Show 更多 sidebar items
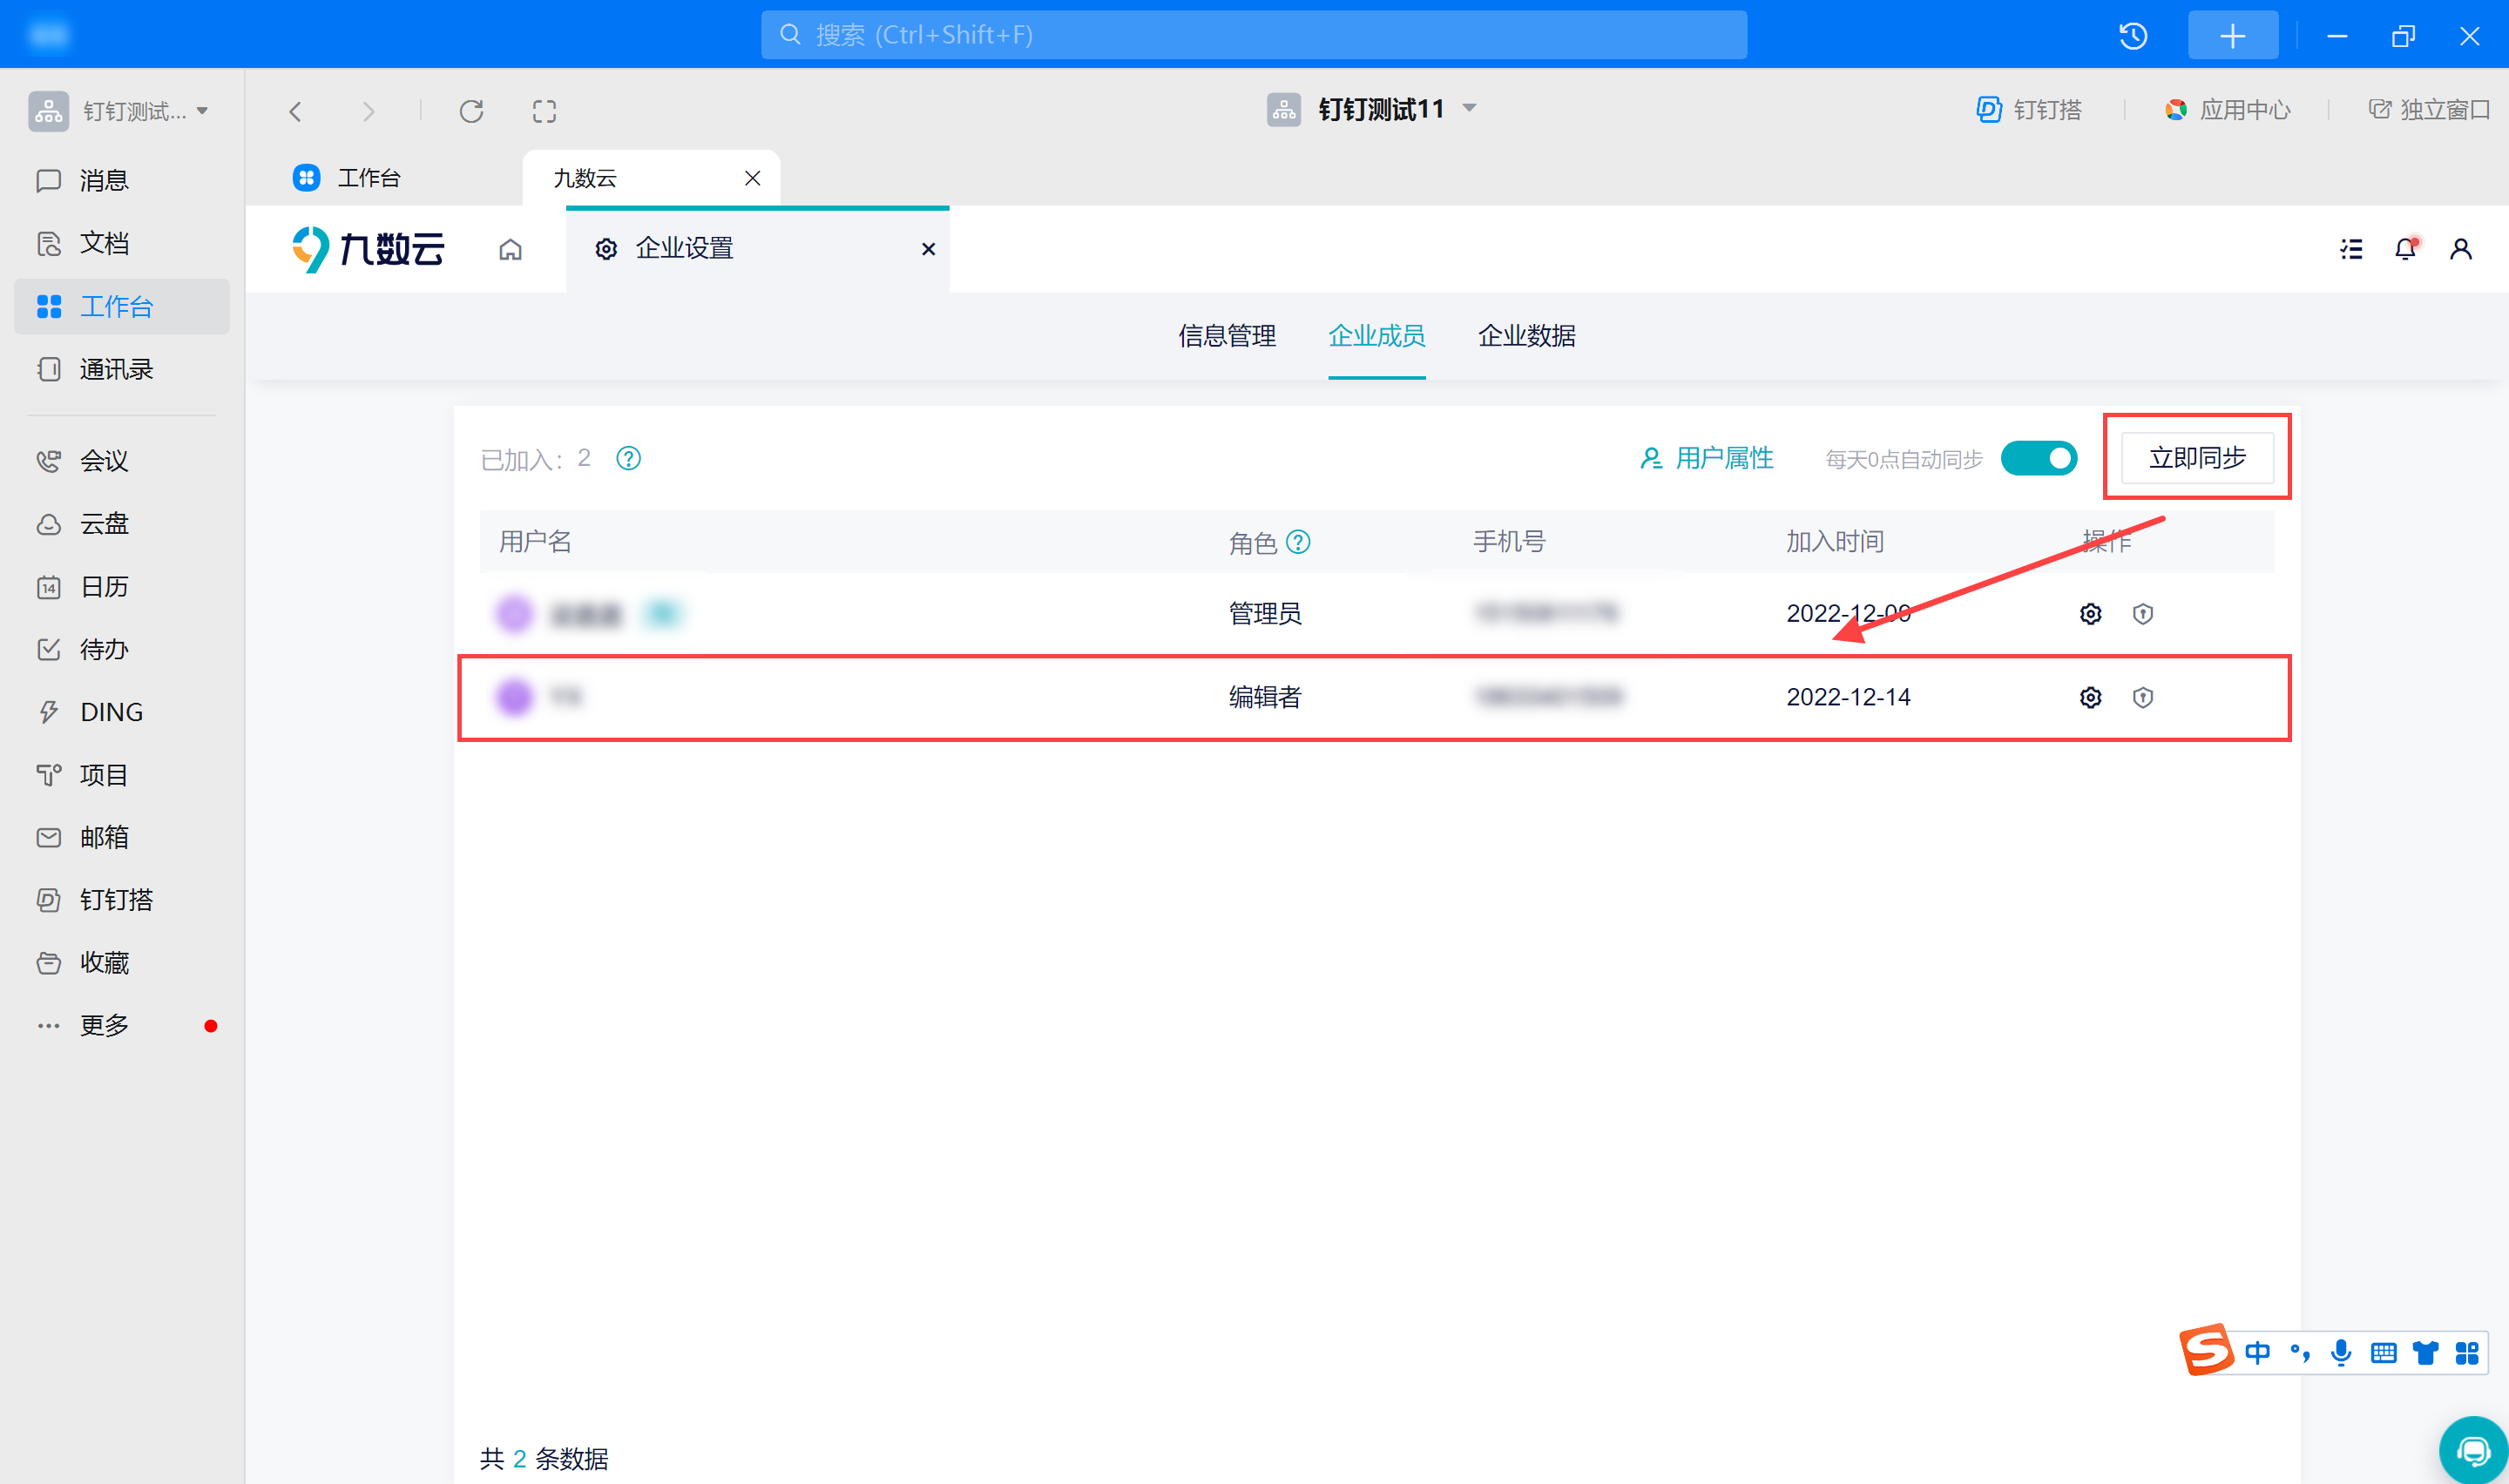Viewport: 2509px width, 1484px height. 103,1025
